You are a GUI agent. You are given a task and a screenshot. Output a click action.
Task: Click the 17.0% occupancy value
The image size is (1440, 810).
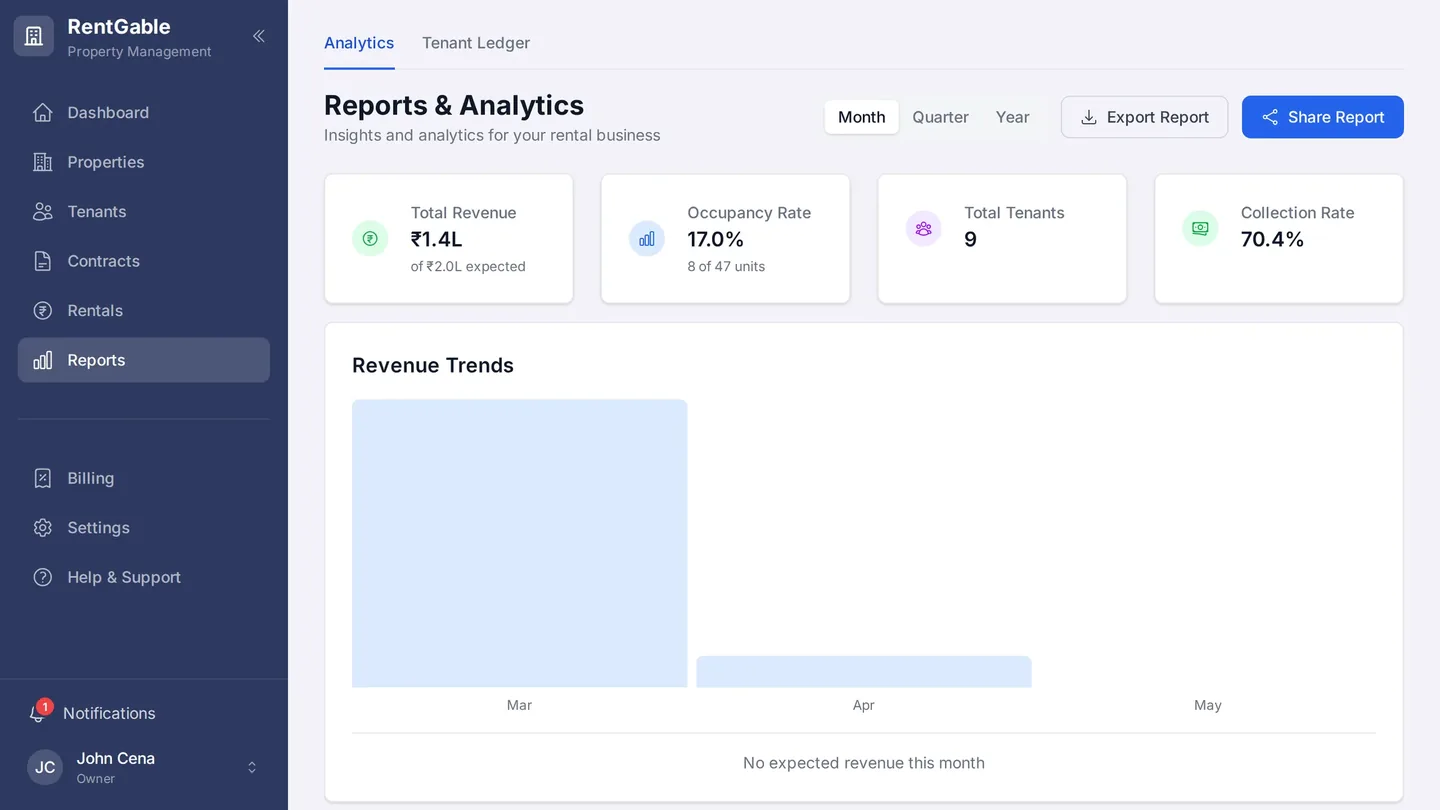(x=716, y=239)
